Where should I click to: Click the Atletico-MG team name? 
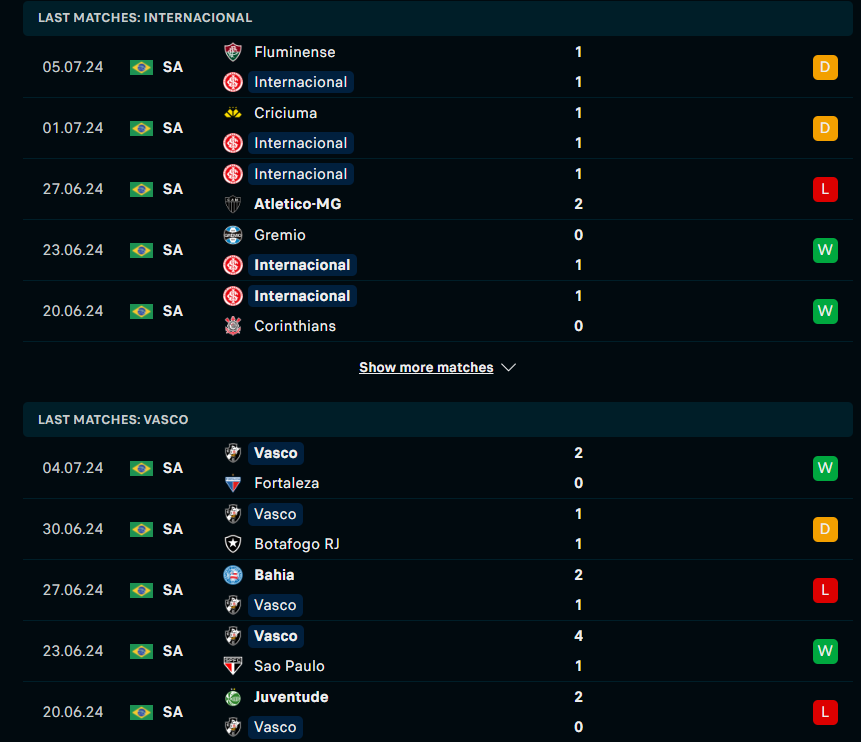point(298,204)
